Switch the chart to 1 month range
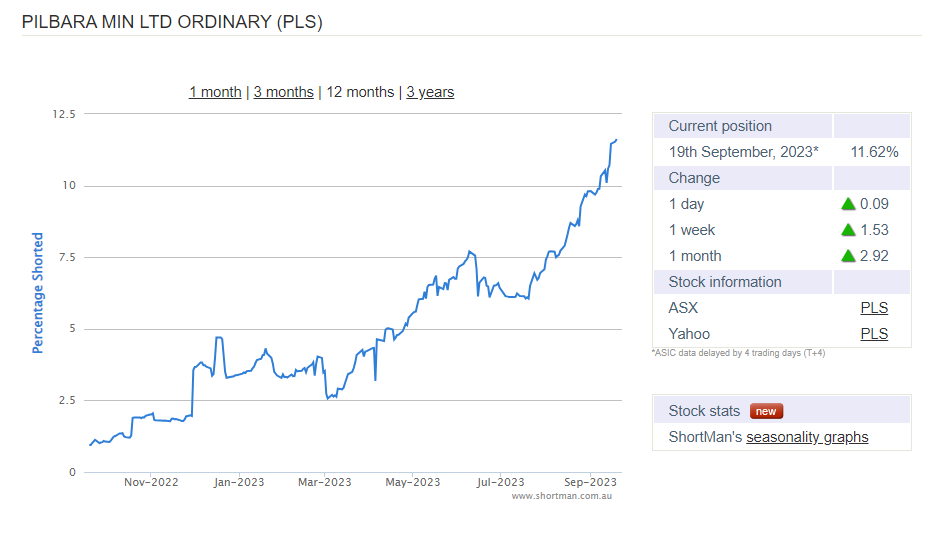Image resolution: width=933 pixels, height=536 pixels. coord(215,92)
